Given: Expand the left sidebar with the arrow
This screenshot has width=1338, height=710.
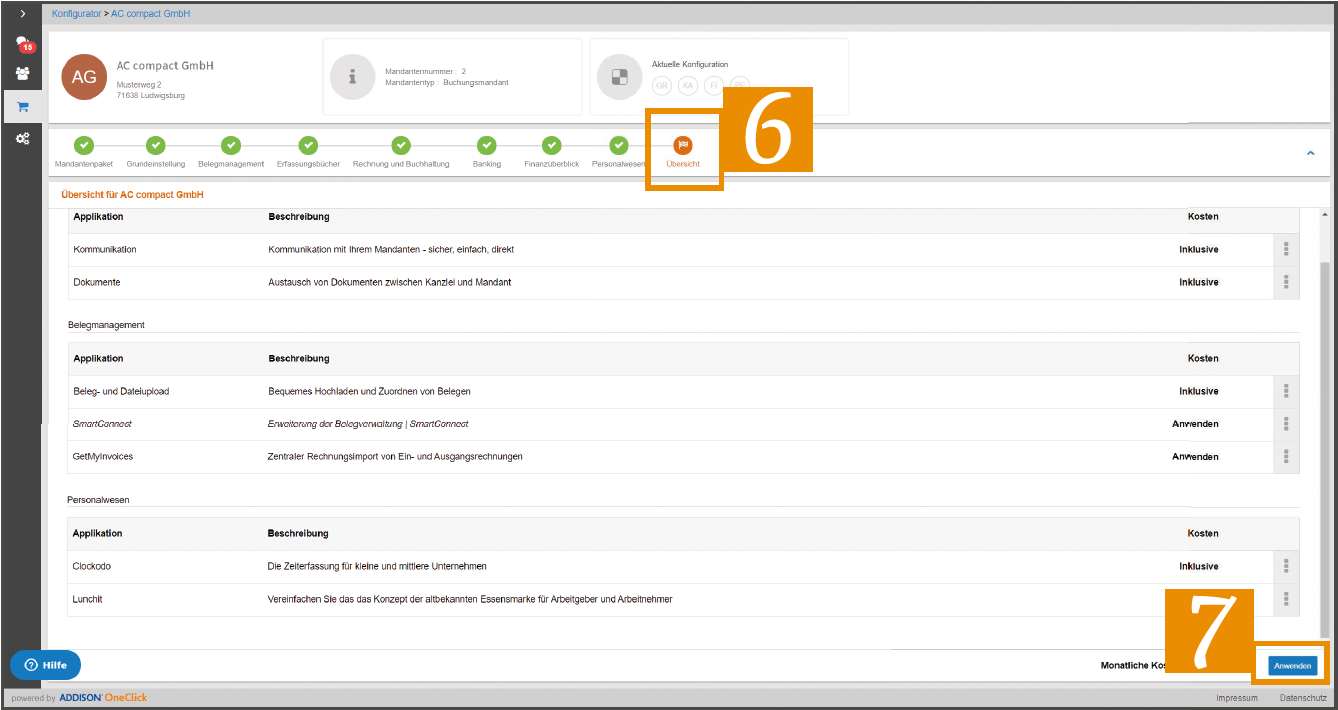Looking at the screenshot, I should click(22, 14).
